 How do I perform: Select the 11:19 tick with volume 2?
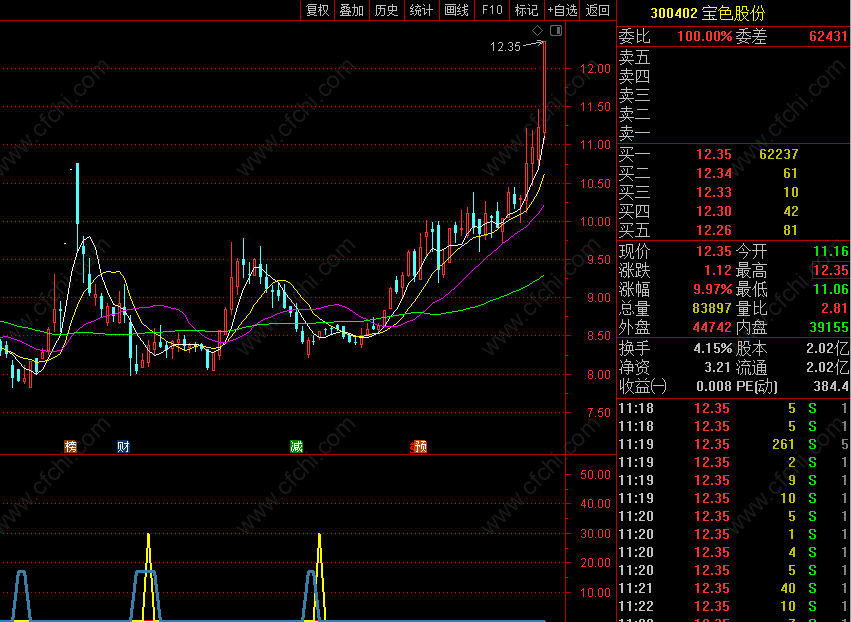tap(734, 462)
